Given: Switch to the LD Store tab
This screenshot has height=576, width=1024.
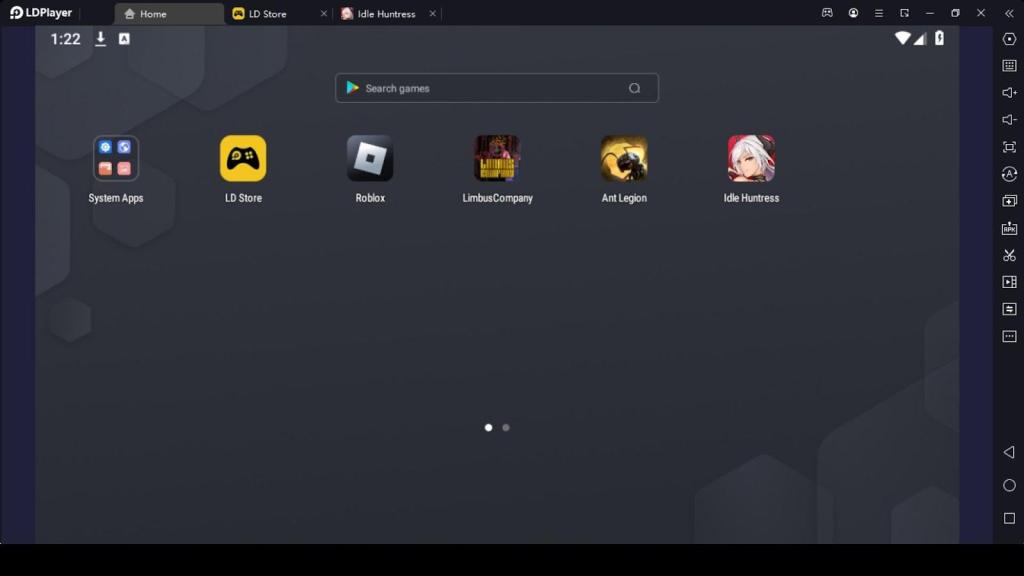Looking at the screenshot, I should (x=267, y=14).
